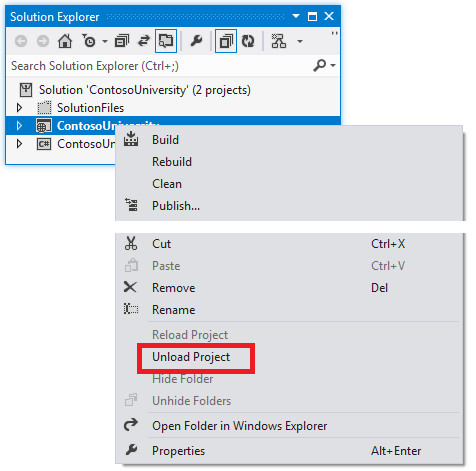Click the Paste clipboard icon

point(131,265)
